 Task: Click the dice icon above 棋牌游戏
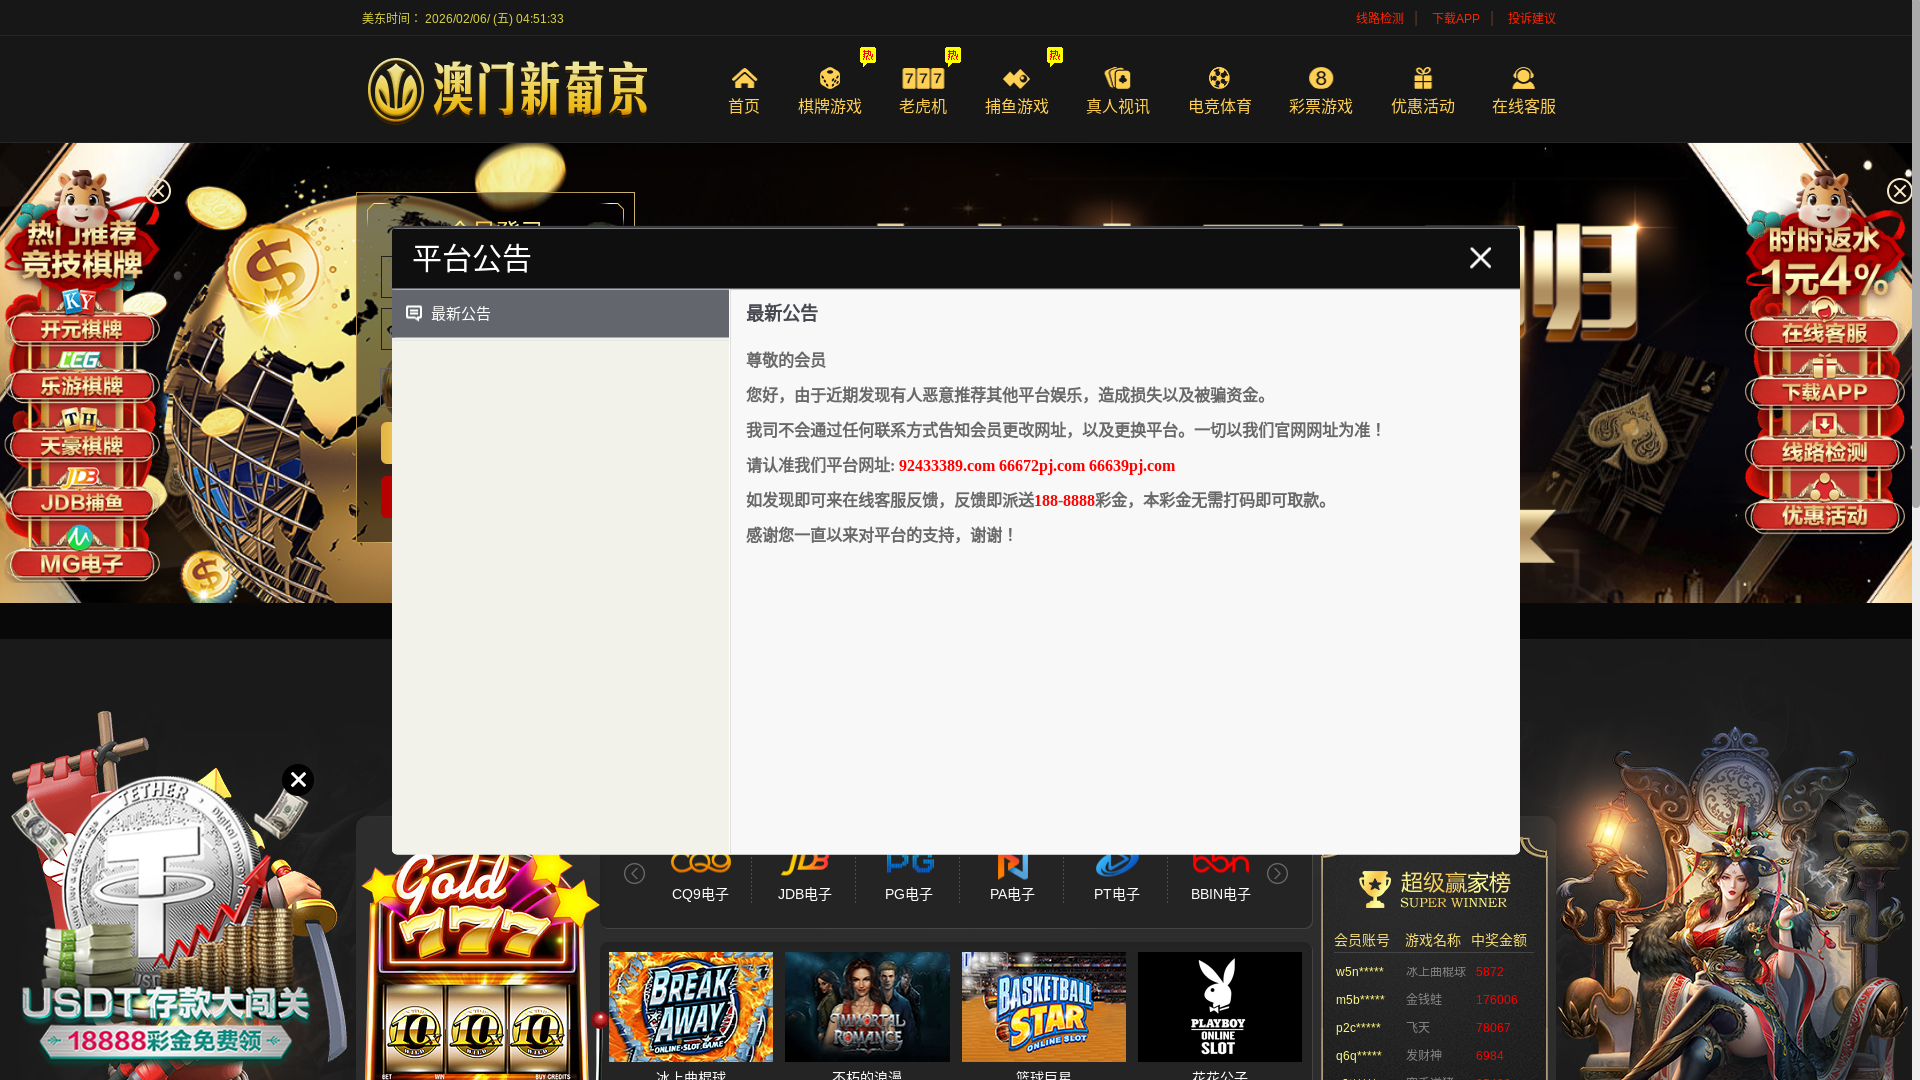[830, 78]
